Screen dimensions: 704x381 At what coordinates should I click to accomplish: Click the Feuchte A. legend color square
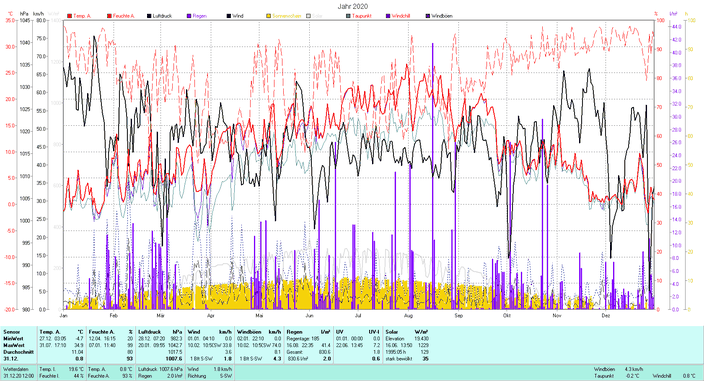[109, 16]
